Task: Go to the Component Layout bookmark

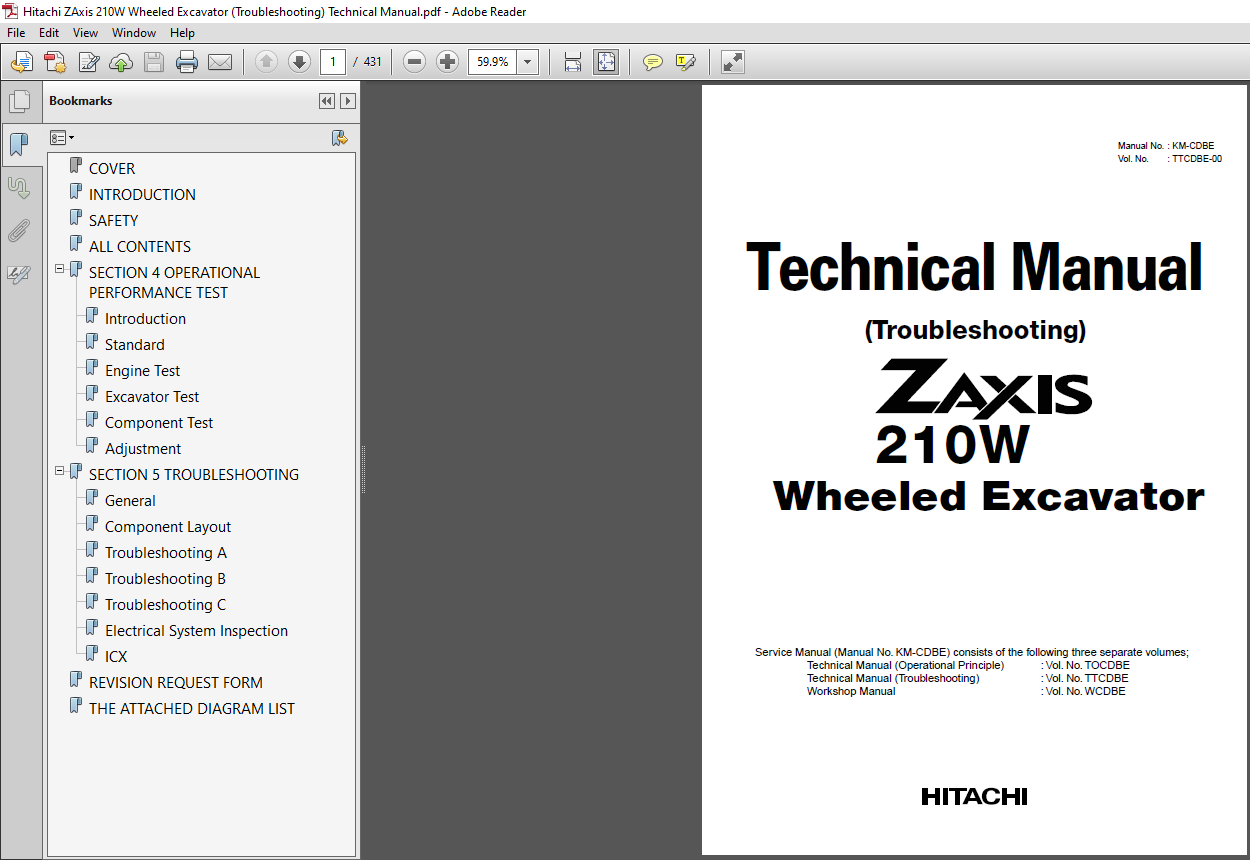Action: click(x=168, y=527)
